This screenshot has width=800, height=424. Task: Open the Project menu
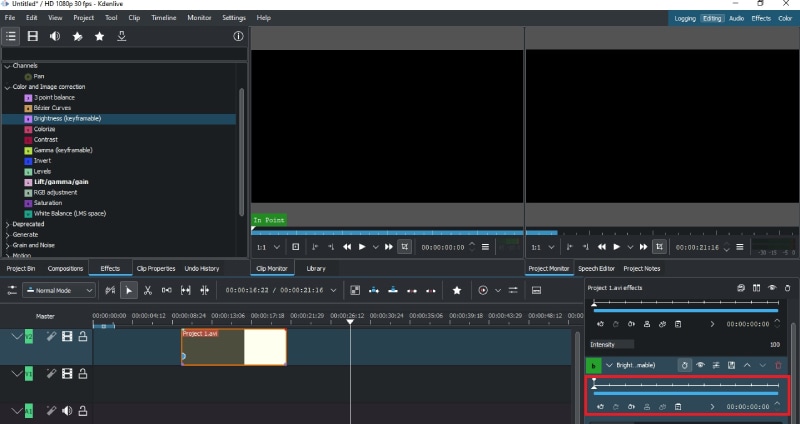pyautogui.click(x=83, y=17)
